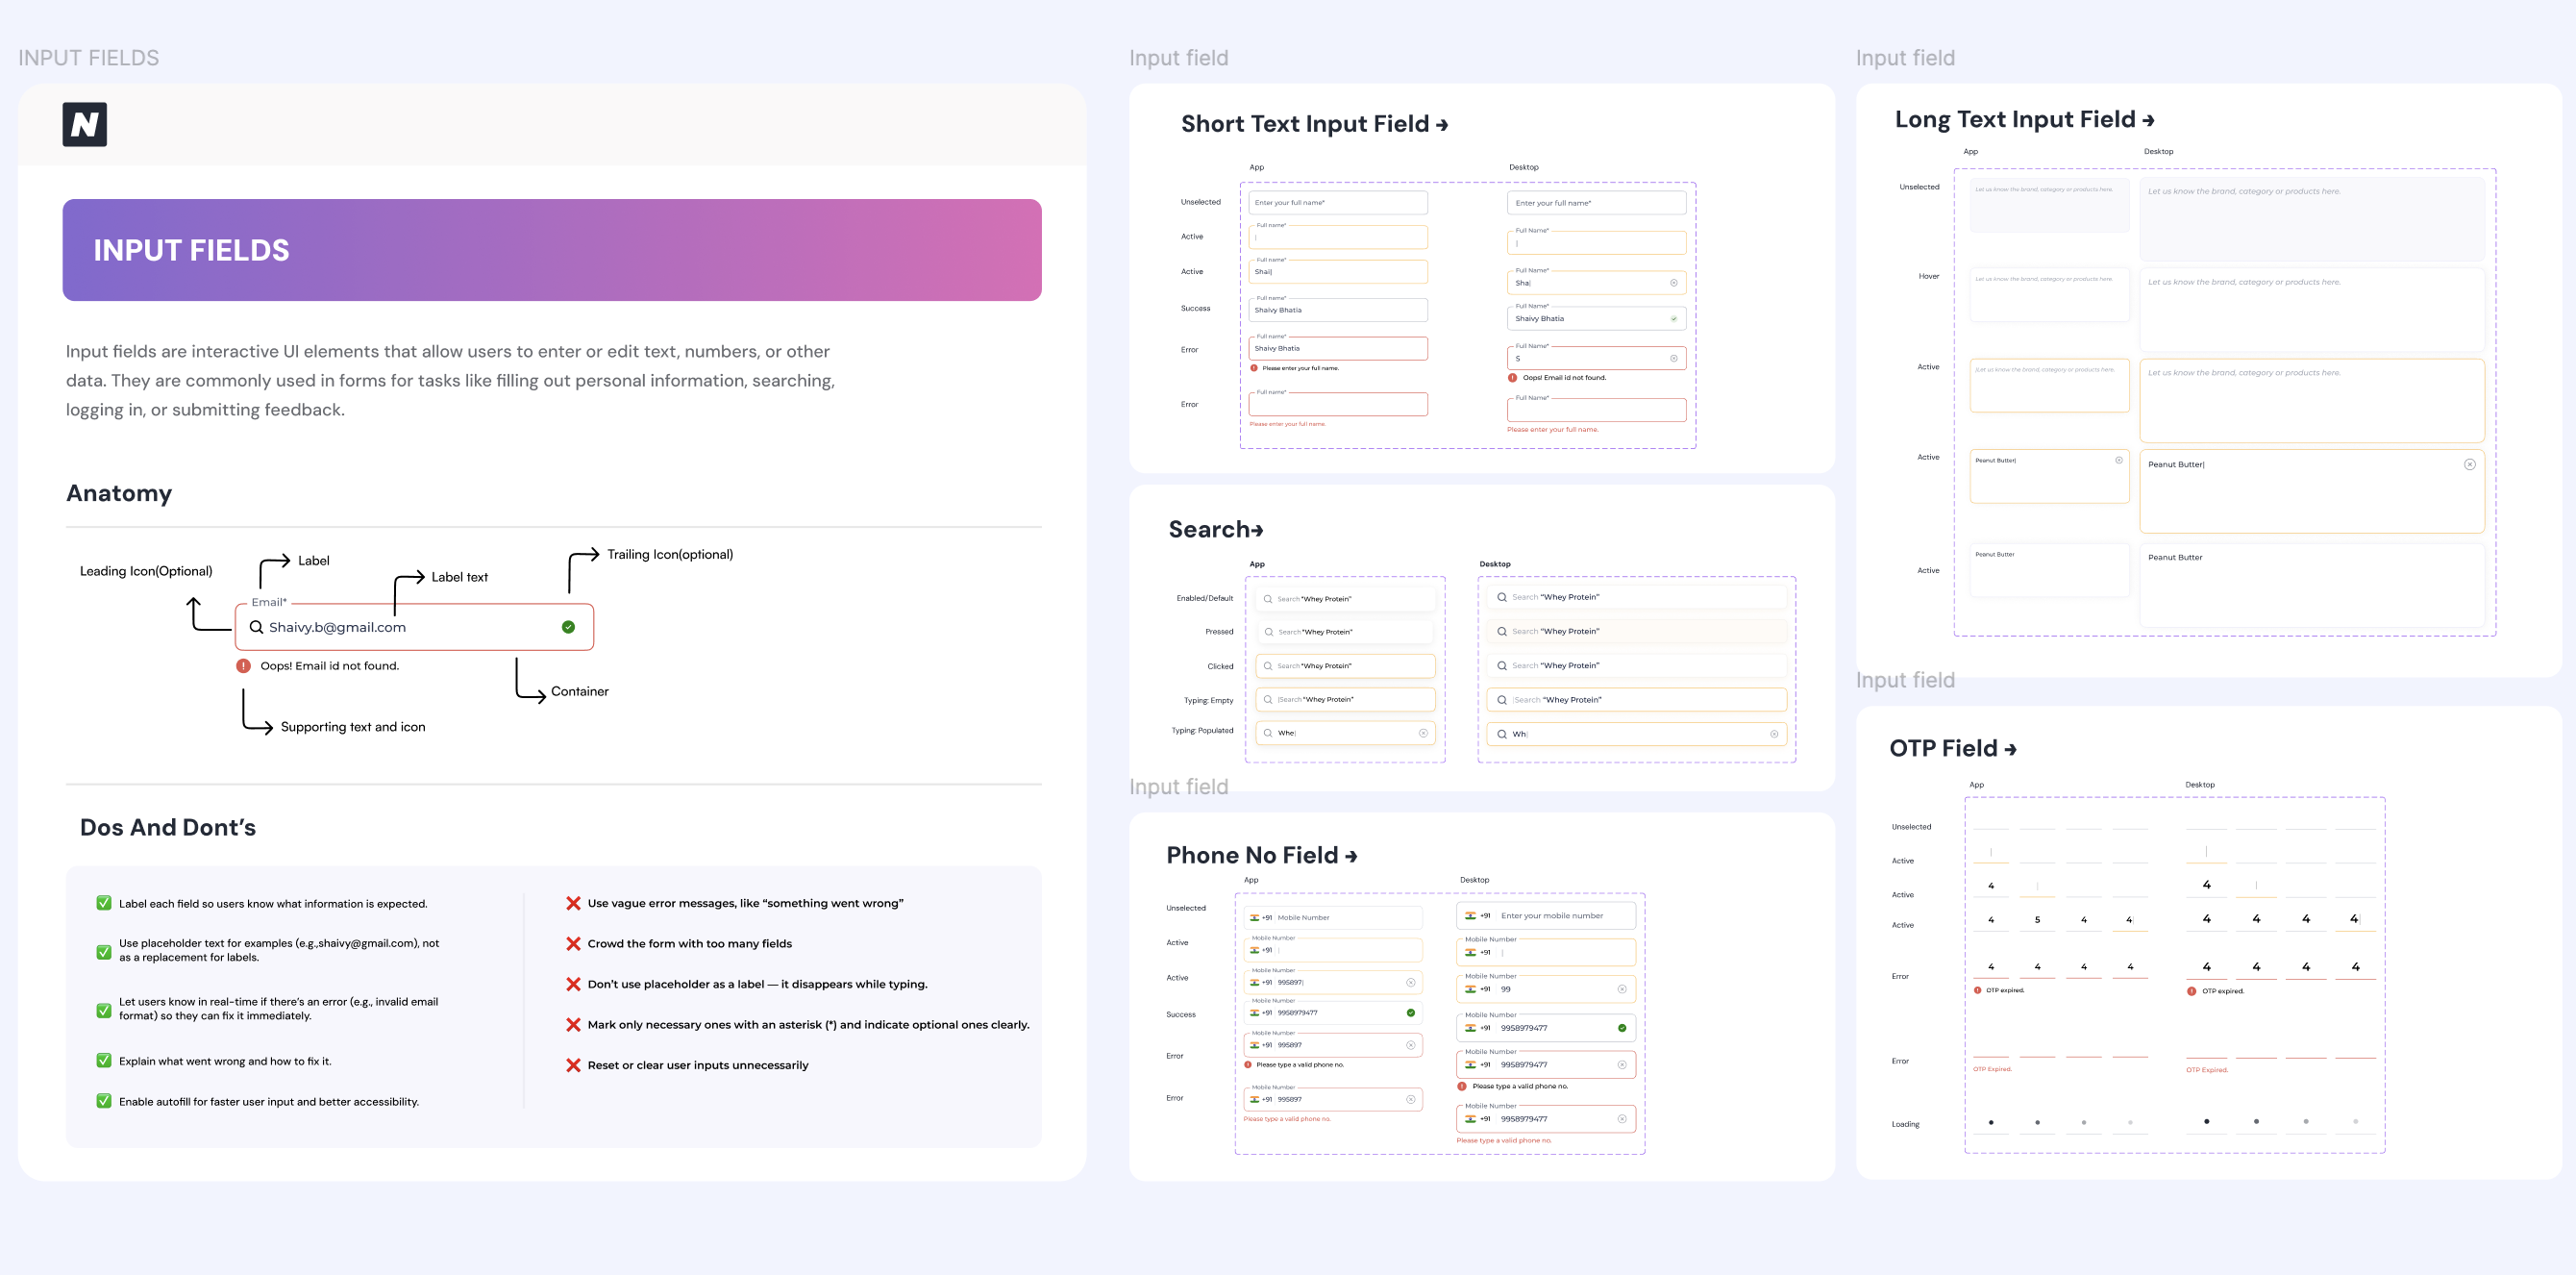Click the clear icon in the desktop 'Peanut Butter|' field
The width and height of the screenshot is (2576, 1275).
tap(2470, 464)
